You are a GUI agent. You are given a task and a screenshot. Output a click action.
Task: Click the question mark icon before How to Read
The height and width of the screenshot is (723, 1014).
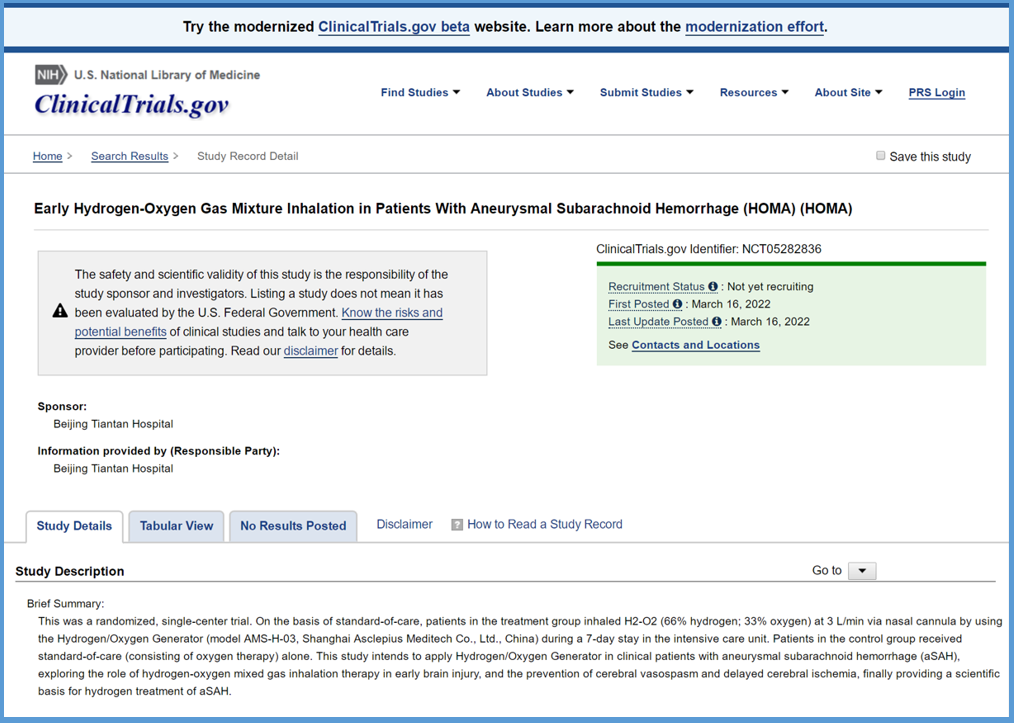pyautogui.click(x=457, y=525)
